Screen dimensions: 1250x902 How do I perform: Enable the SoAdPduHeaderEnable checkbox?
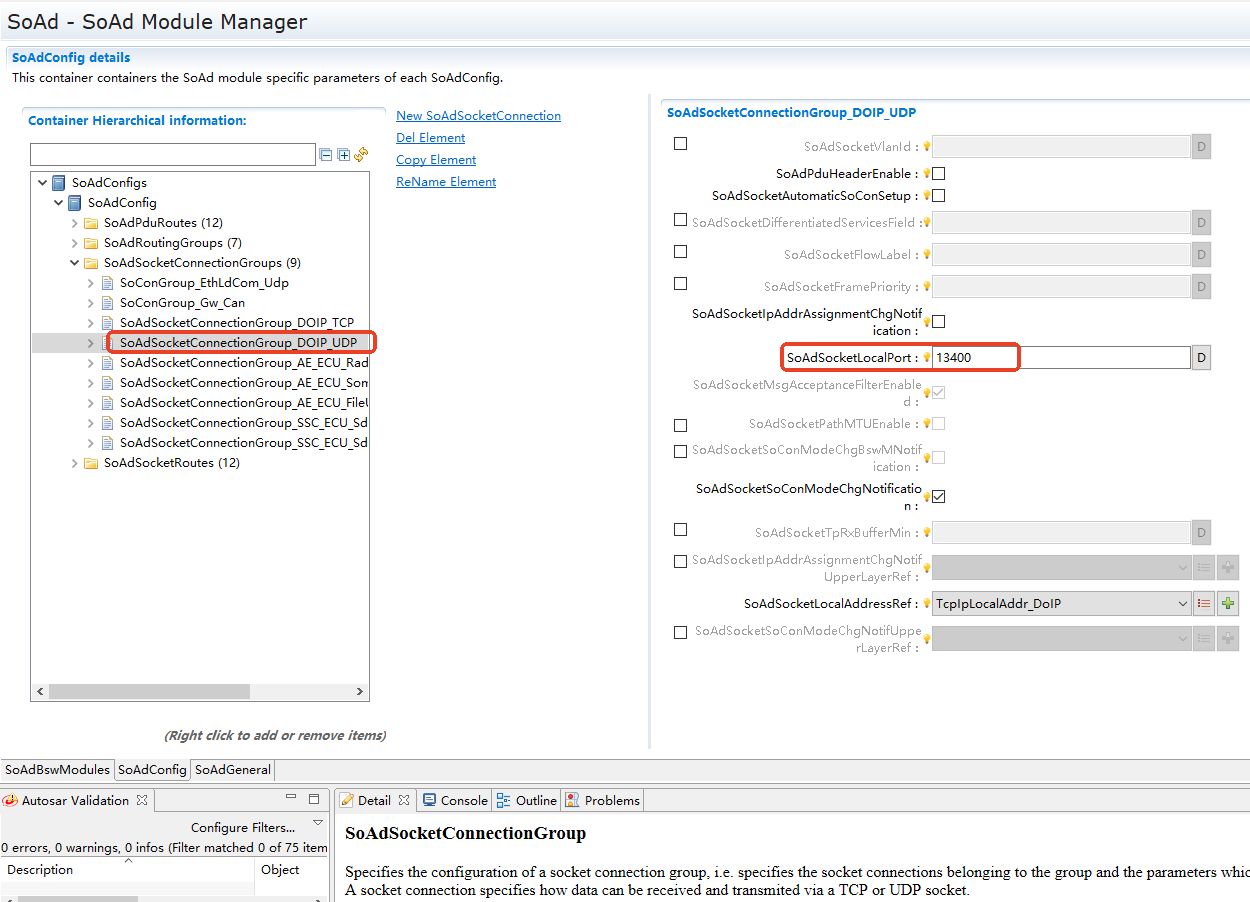pos(938,174)
